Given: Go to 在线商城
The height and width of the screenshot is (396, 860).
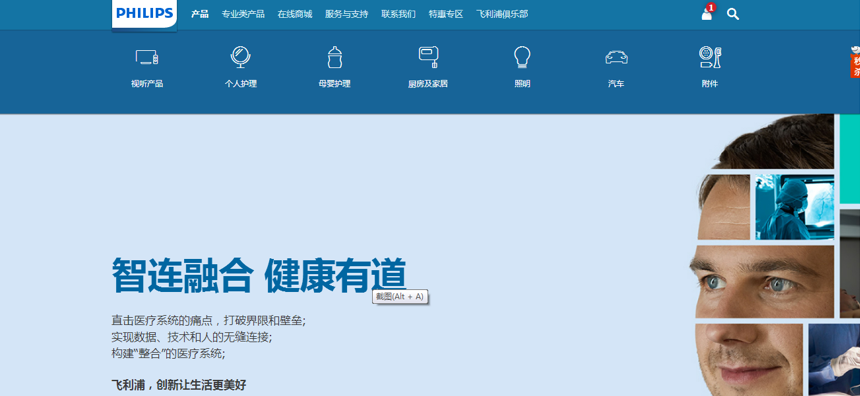Looking at the screenshot, I should click(x=295, y=14).
